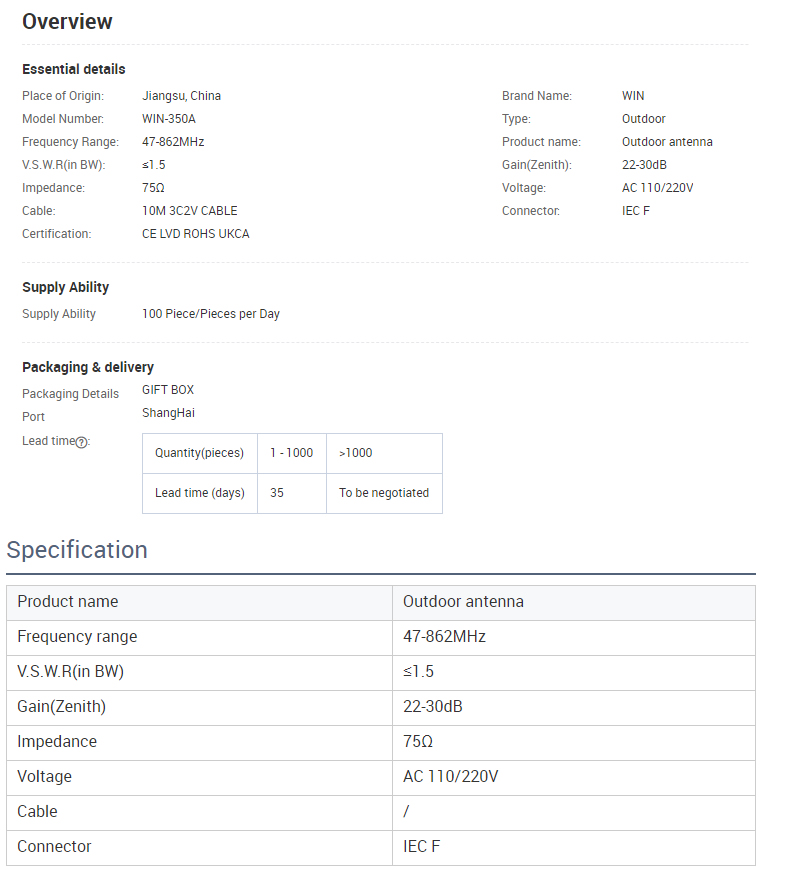Click the ShangHai port value
Image resolution: width=800 pixels, height=870 pixels.
coord(168,413)
